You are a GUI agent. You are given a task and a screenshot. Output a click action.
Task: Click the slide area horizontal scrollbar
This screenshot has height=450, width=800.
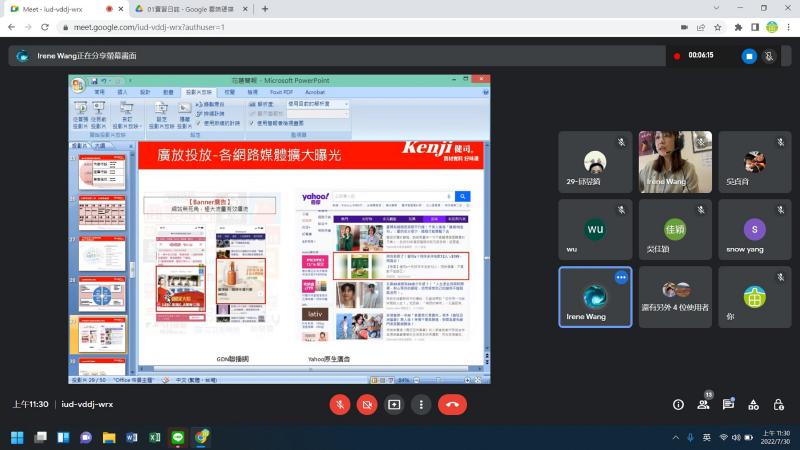[310, 368]
